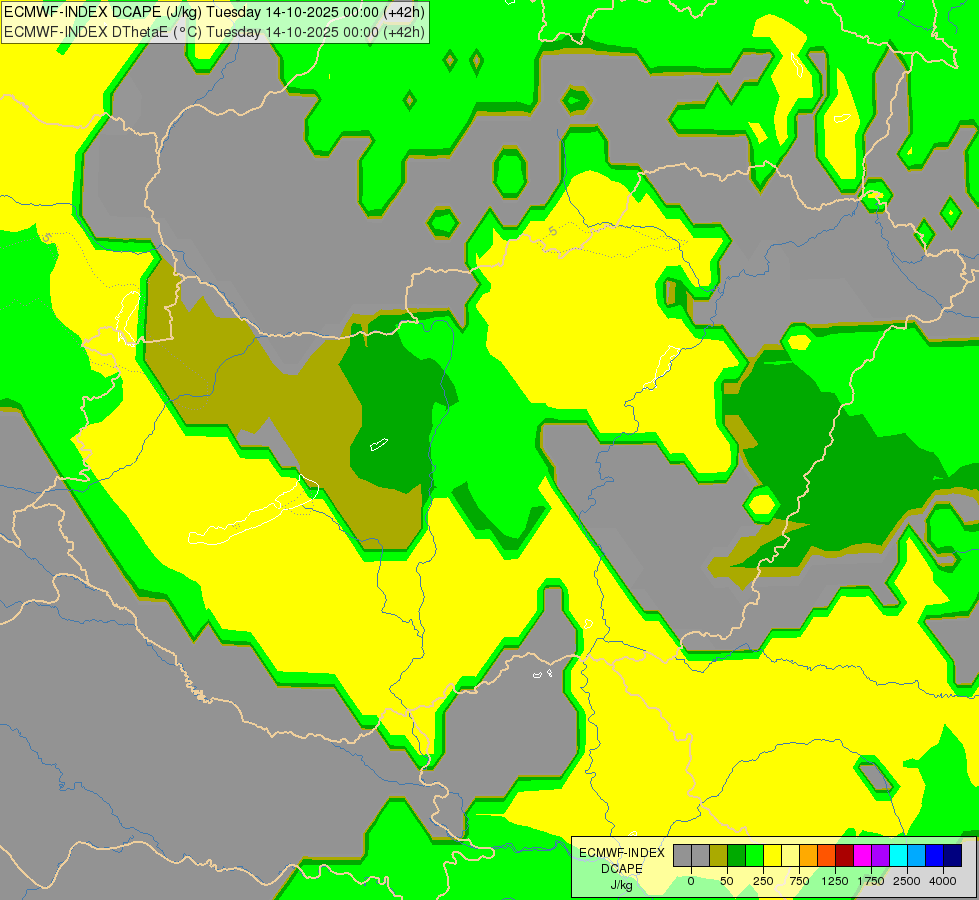
Task: Click the legend DCAPE label
Action: point(622,869)
